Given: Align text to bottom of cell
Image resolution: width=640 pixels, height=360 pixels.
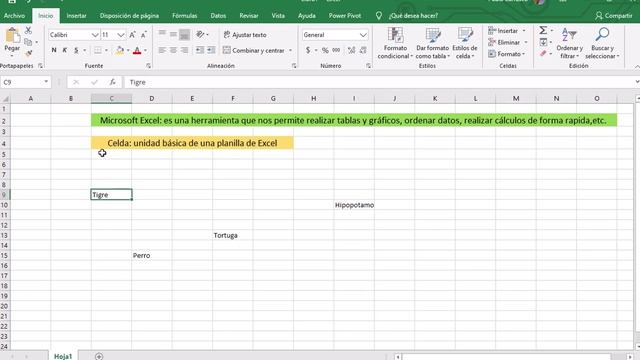Looking at the screenshot, I should coord(184,34).
